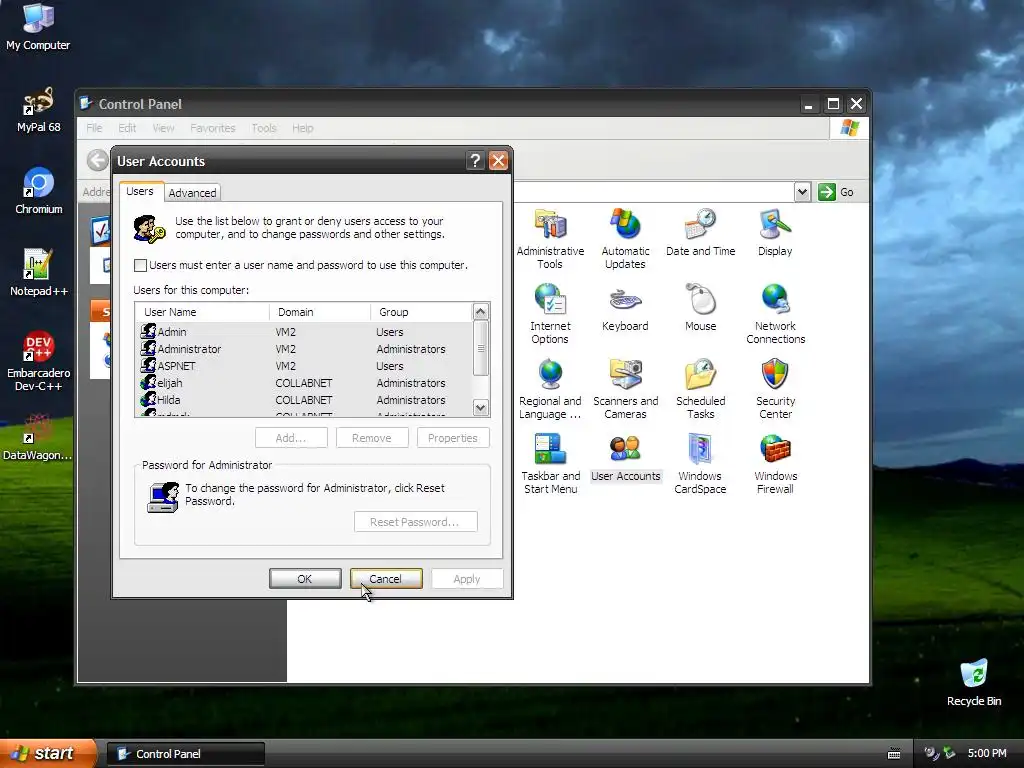Viewport: 1024px width, 768px height.
Task: Sort by User Name column header
Action: coord(202,312)
